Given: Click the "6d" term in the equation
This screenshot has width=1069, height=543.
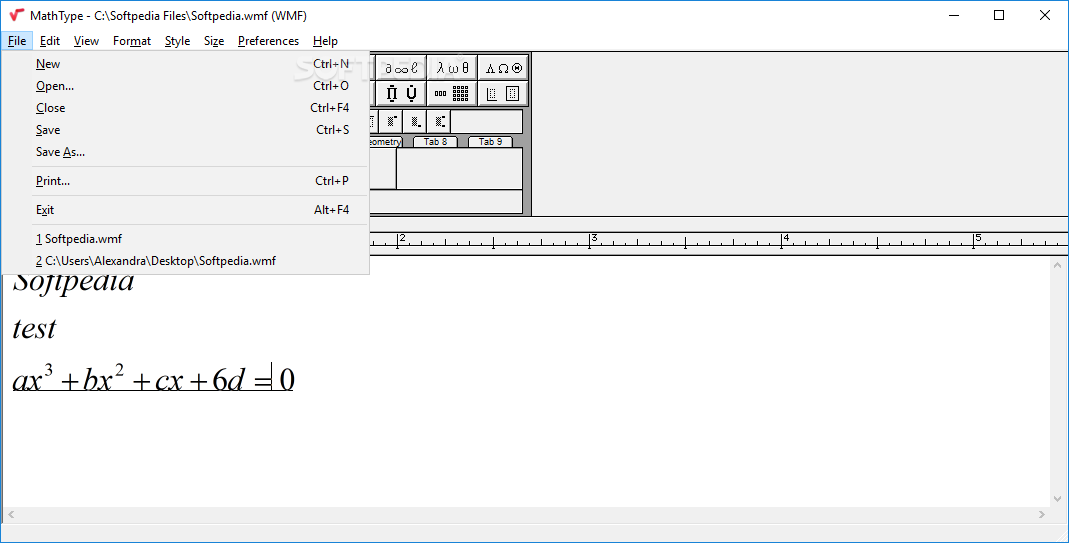Looking at the screenshot, I should [228, 381].
